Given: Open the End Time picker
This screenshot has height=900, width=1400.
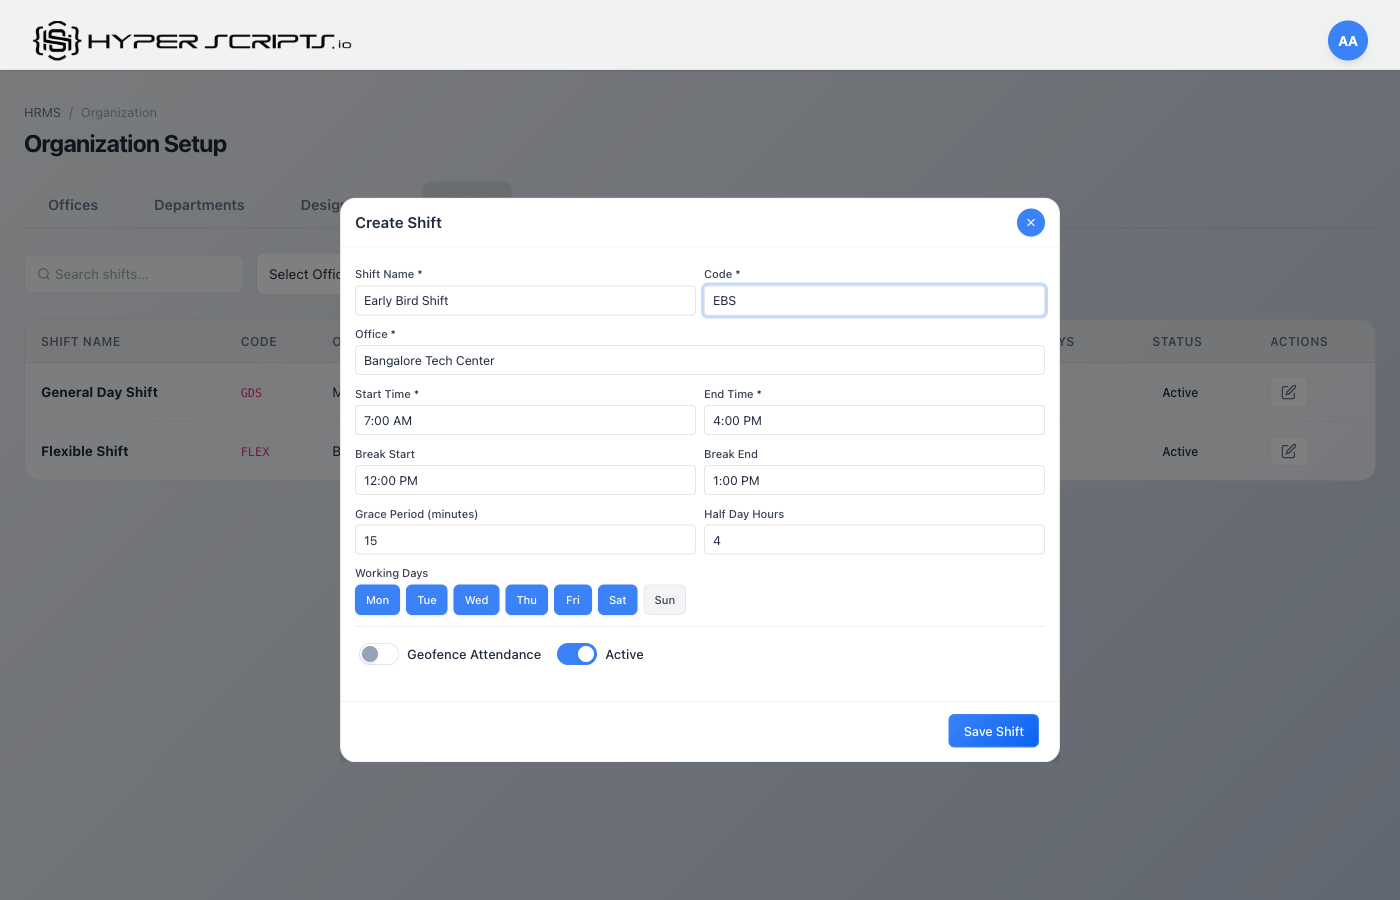Looking at the screenshot, I should [873, 421].
